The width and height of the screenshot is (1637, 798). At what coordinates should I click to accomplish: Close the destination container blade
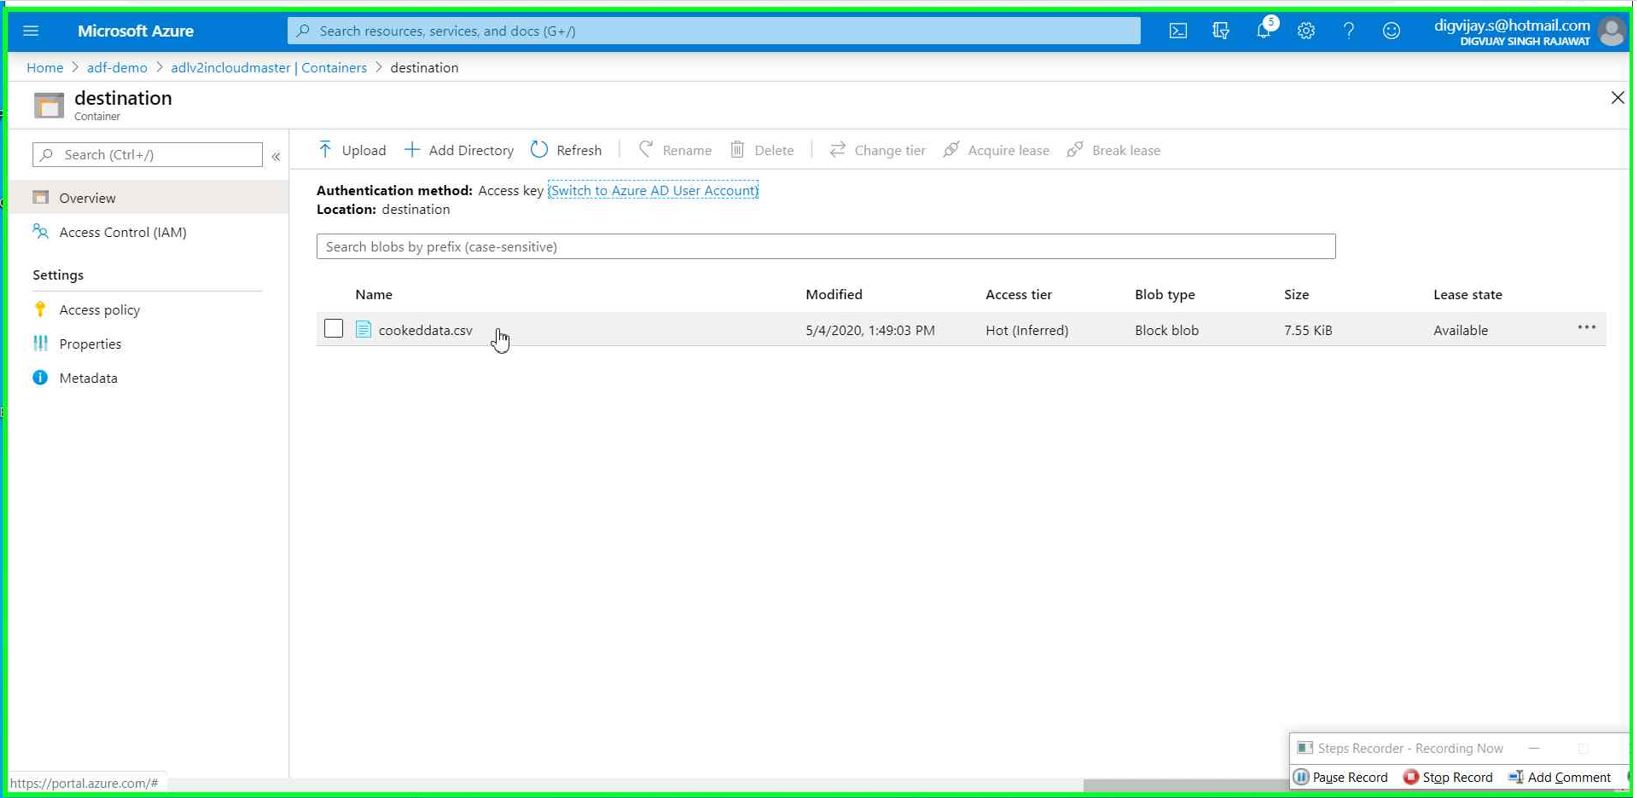click(1617, 98)
